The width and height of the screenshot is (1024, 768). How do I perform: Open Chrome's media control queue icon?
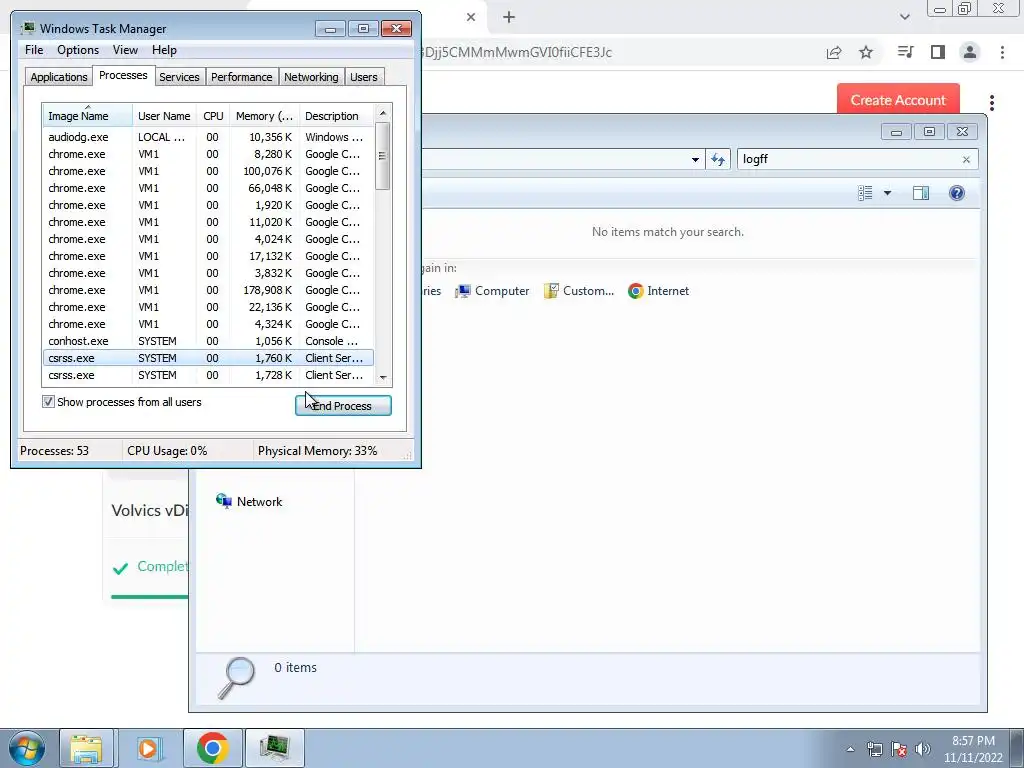point(905,52)
